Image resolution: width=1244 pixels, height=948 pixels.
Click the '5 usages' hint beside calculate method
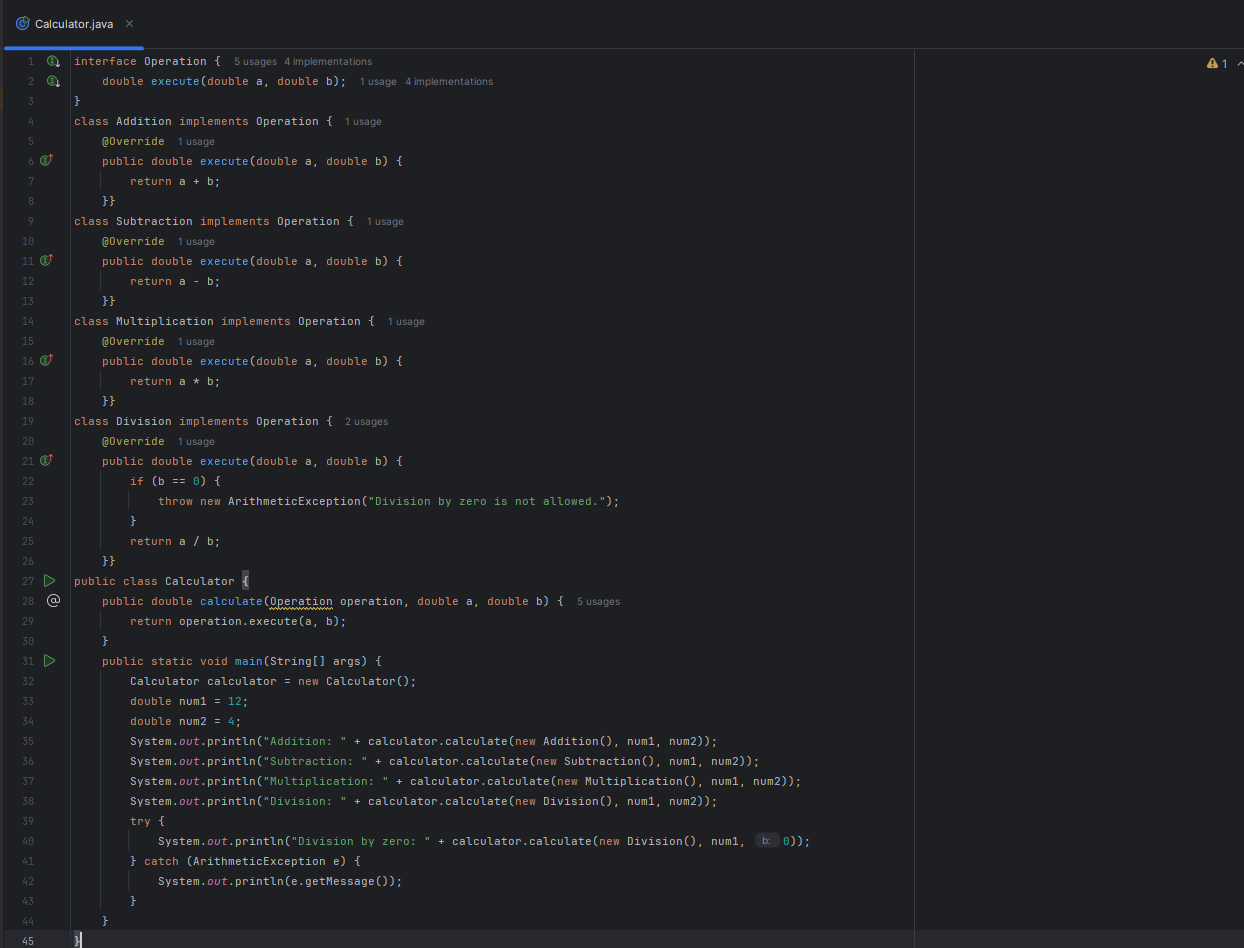(x=598, y=602)
